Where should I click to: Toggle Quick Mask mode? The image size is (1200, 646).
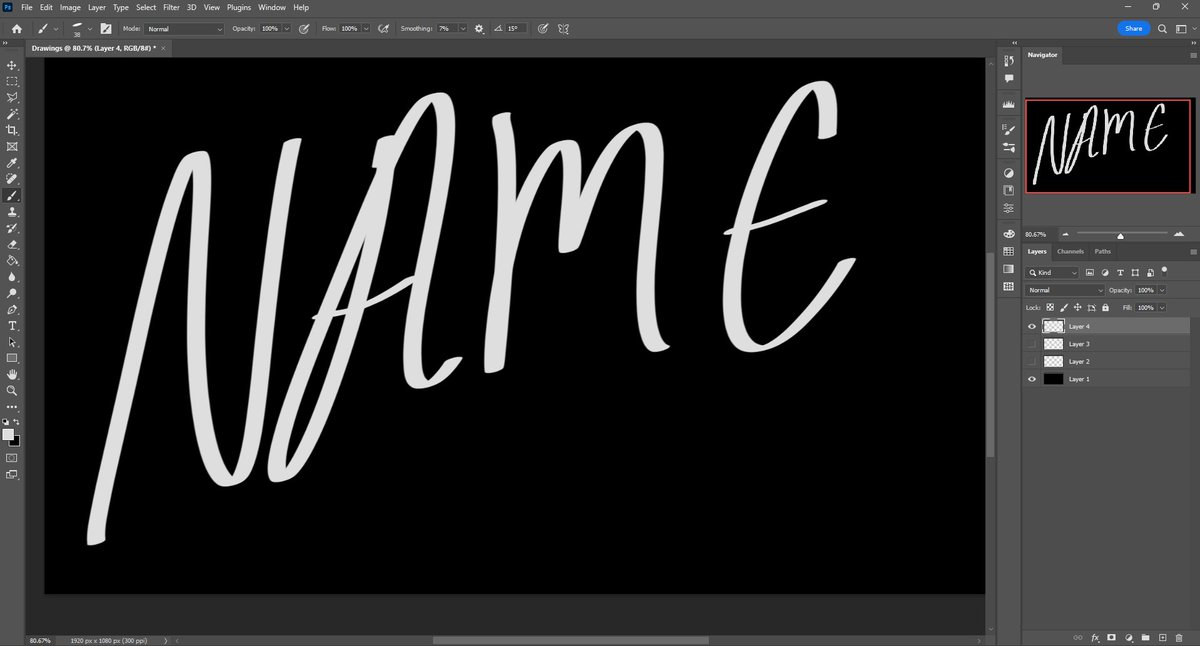pyautogui.click(x=12, y=457)
